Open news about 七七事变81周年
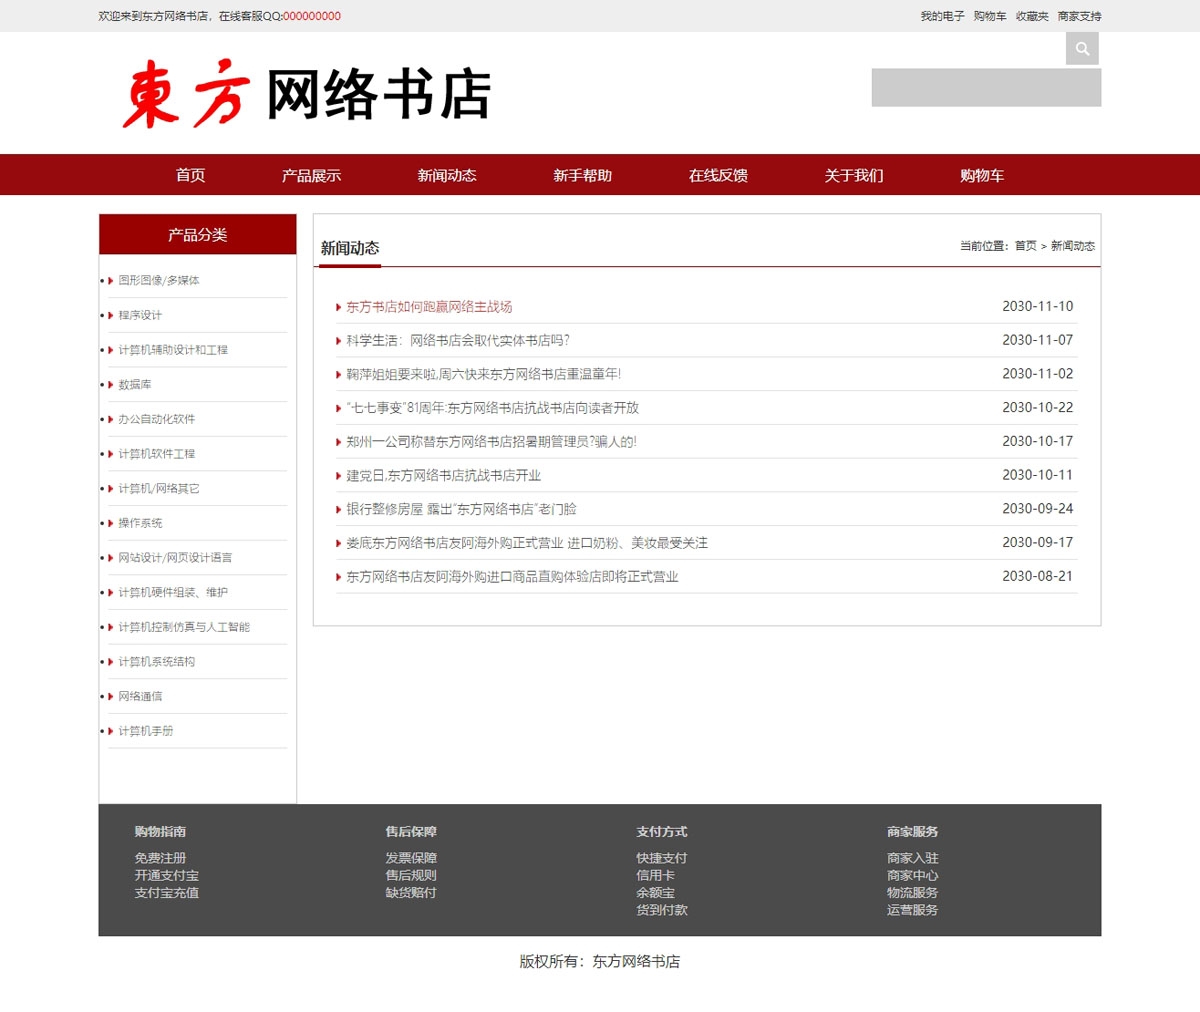Screen dimensions: 1200x1012 click(492, 408)
